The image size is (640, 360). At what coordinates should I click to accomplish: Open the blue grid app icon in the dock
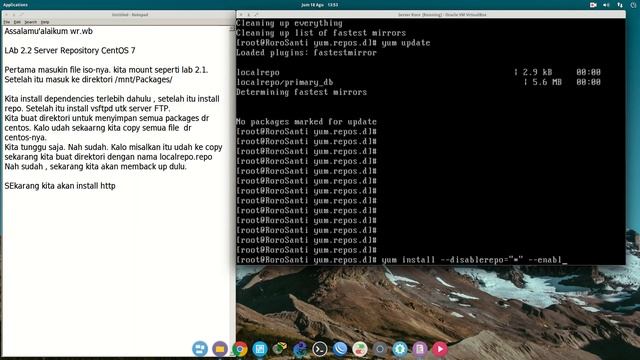pyautogui.click(x=260, y=349)
